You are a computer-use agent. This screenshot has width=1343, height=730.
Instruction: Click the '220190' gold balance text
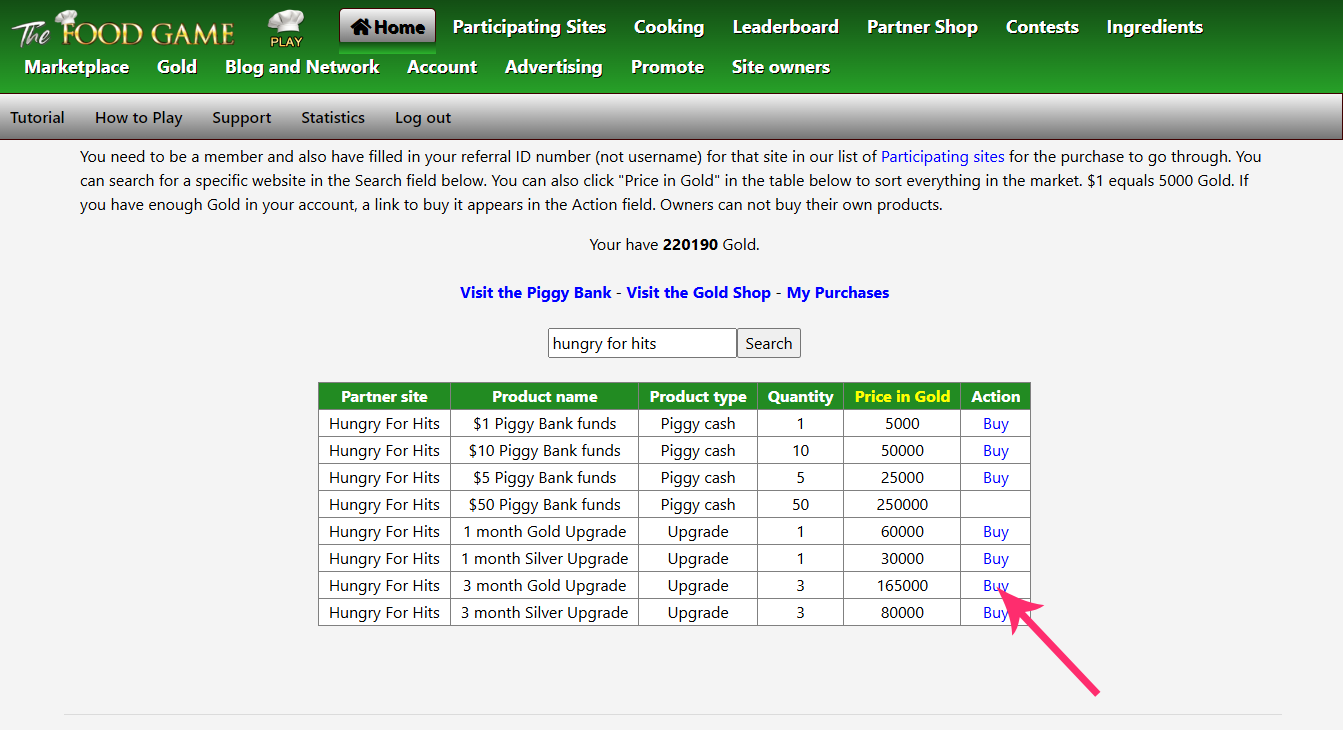coord(690,244)
